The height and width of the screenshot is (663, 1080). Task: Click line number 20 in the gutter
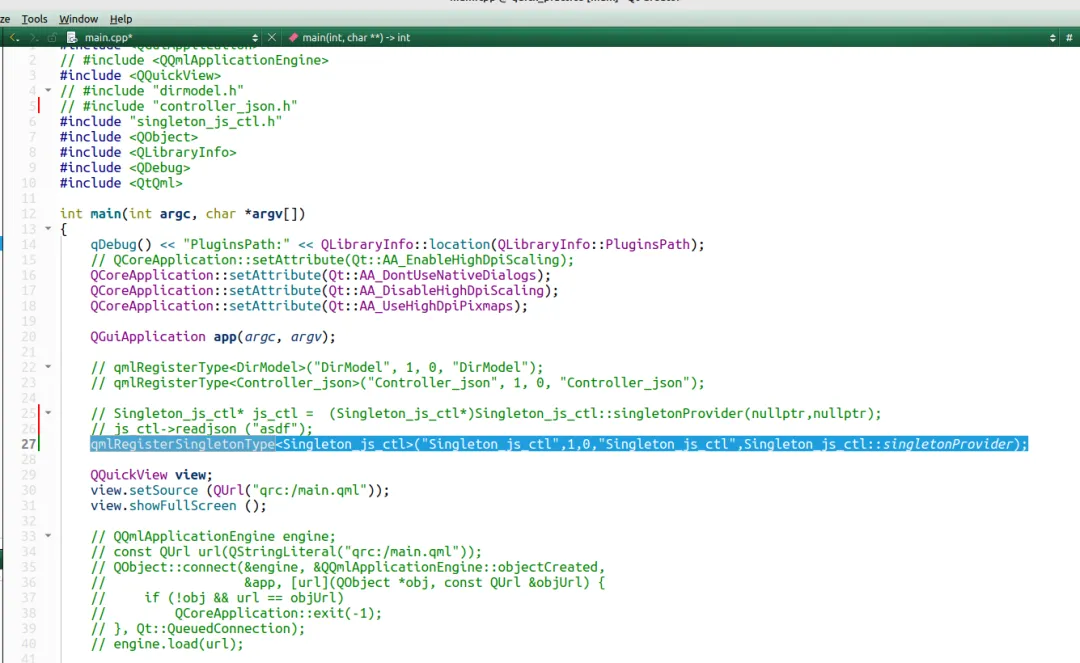click(x=28, y=337)
